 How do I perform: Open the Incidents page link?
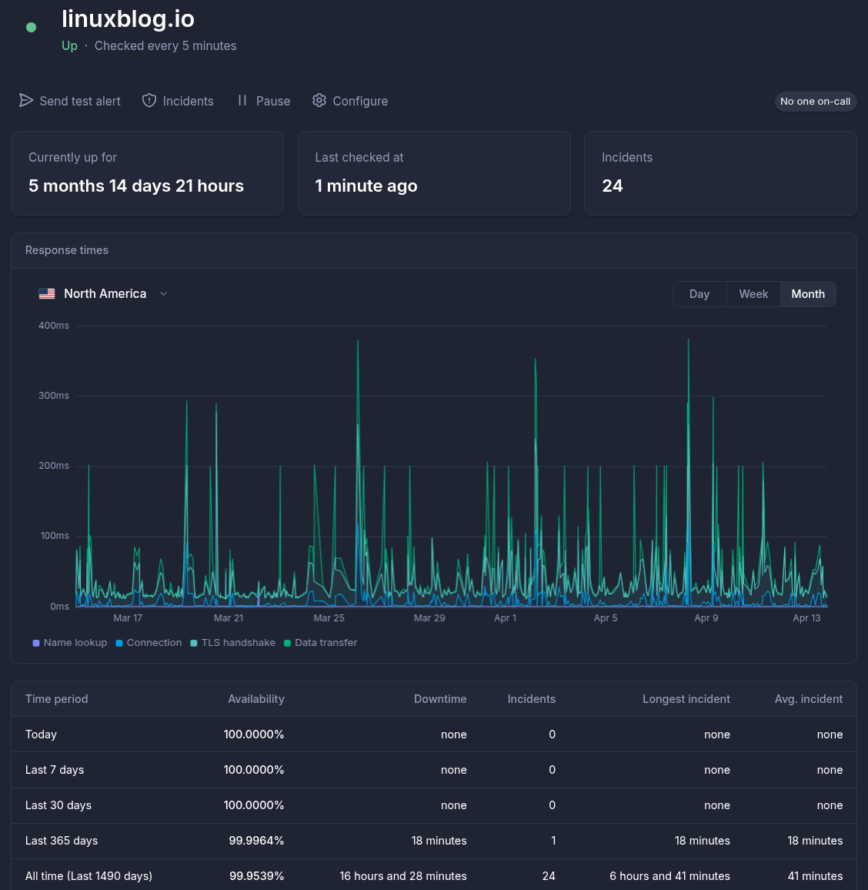178,101
